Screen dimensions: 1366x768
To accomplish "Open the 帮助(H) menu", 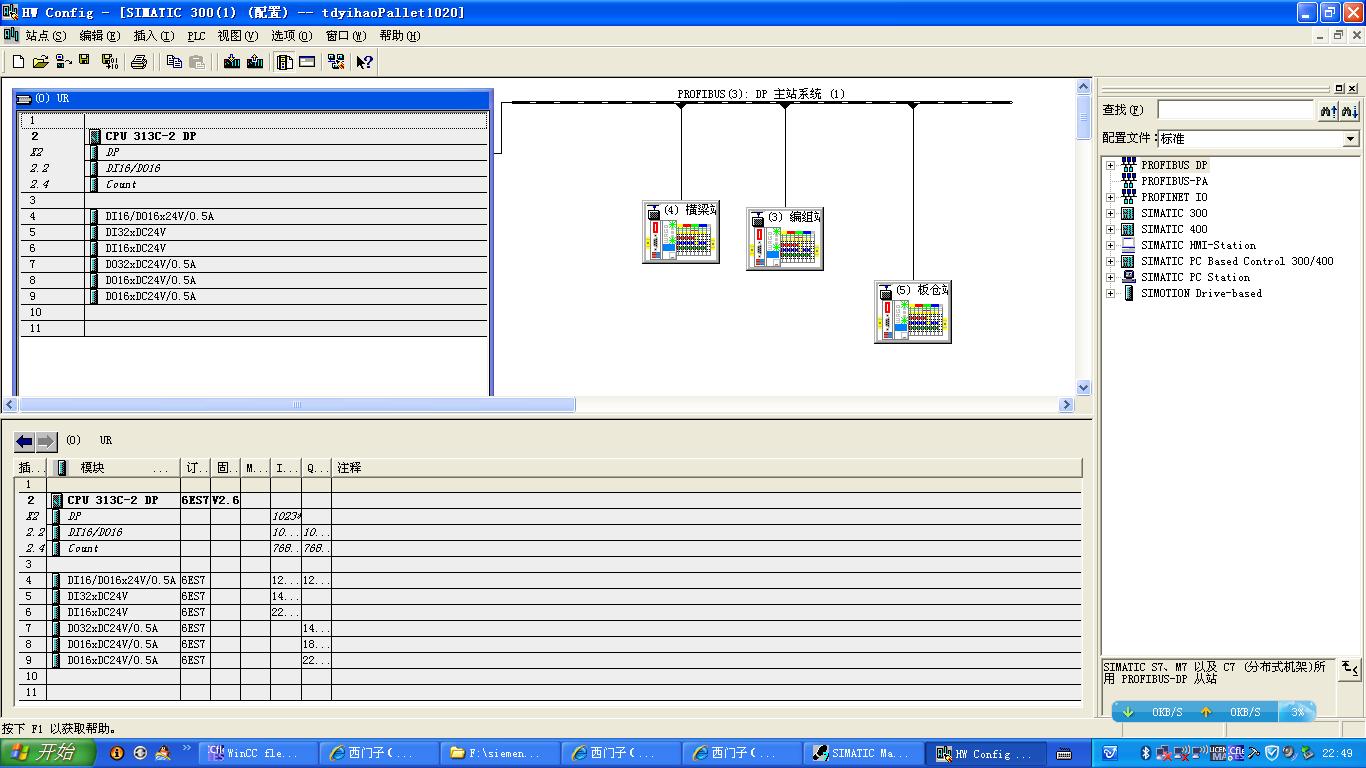I will 399,36.
